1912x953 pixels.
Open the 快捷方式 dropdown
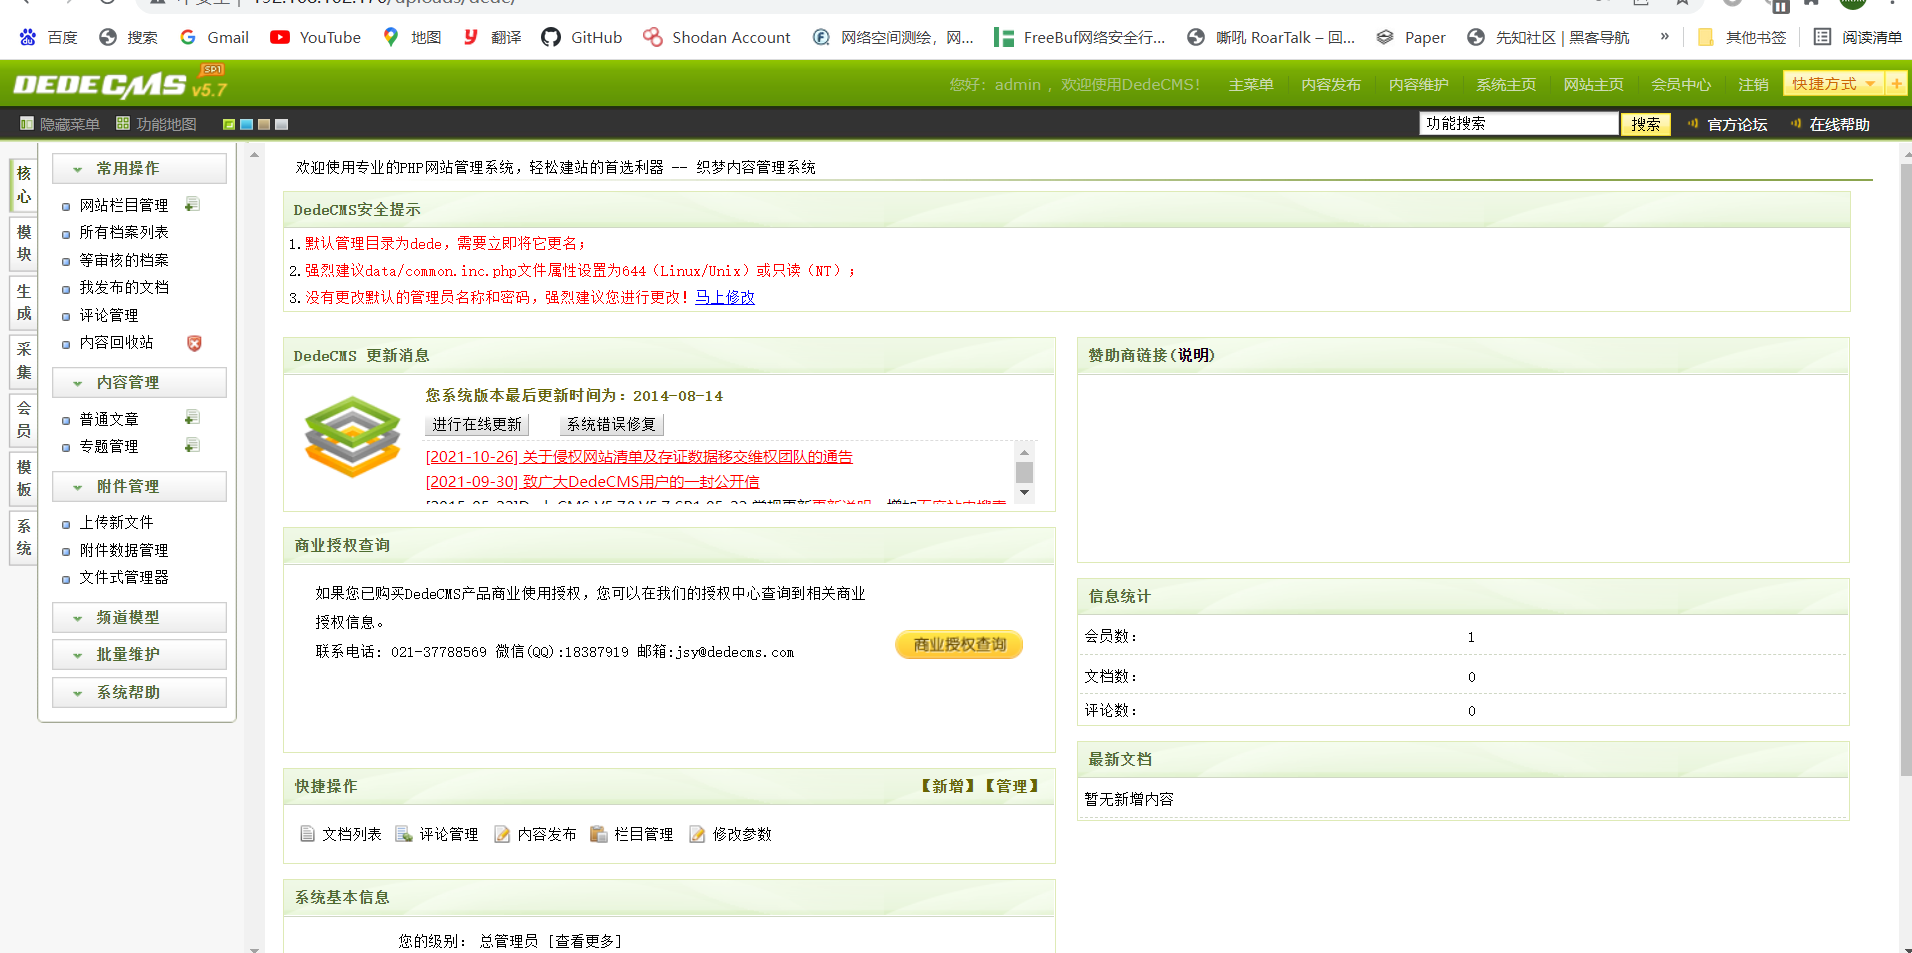point(1834,84)
